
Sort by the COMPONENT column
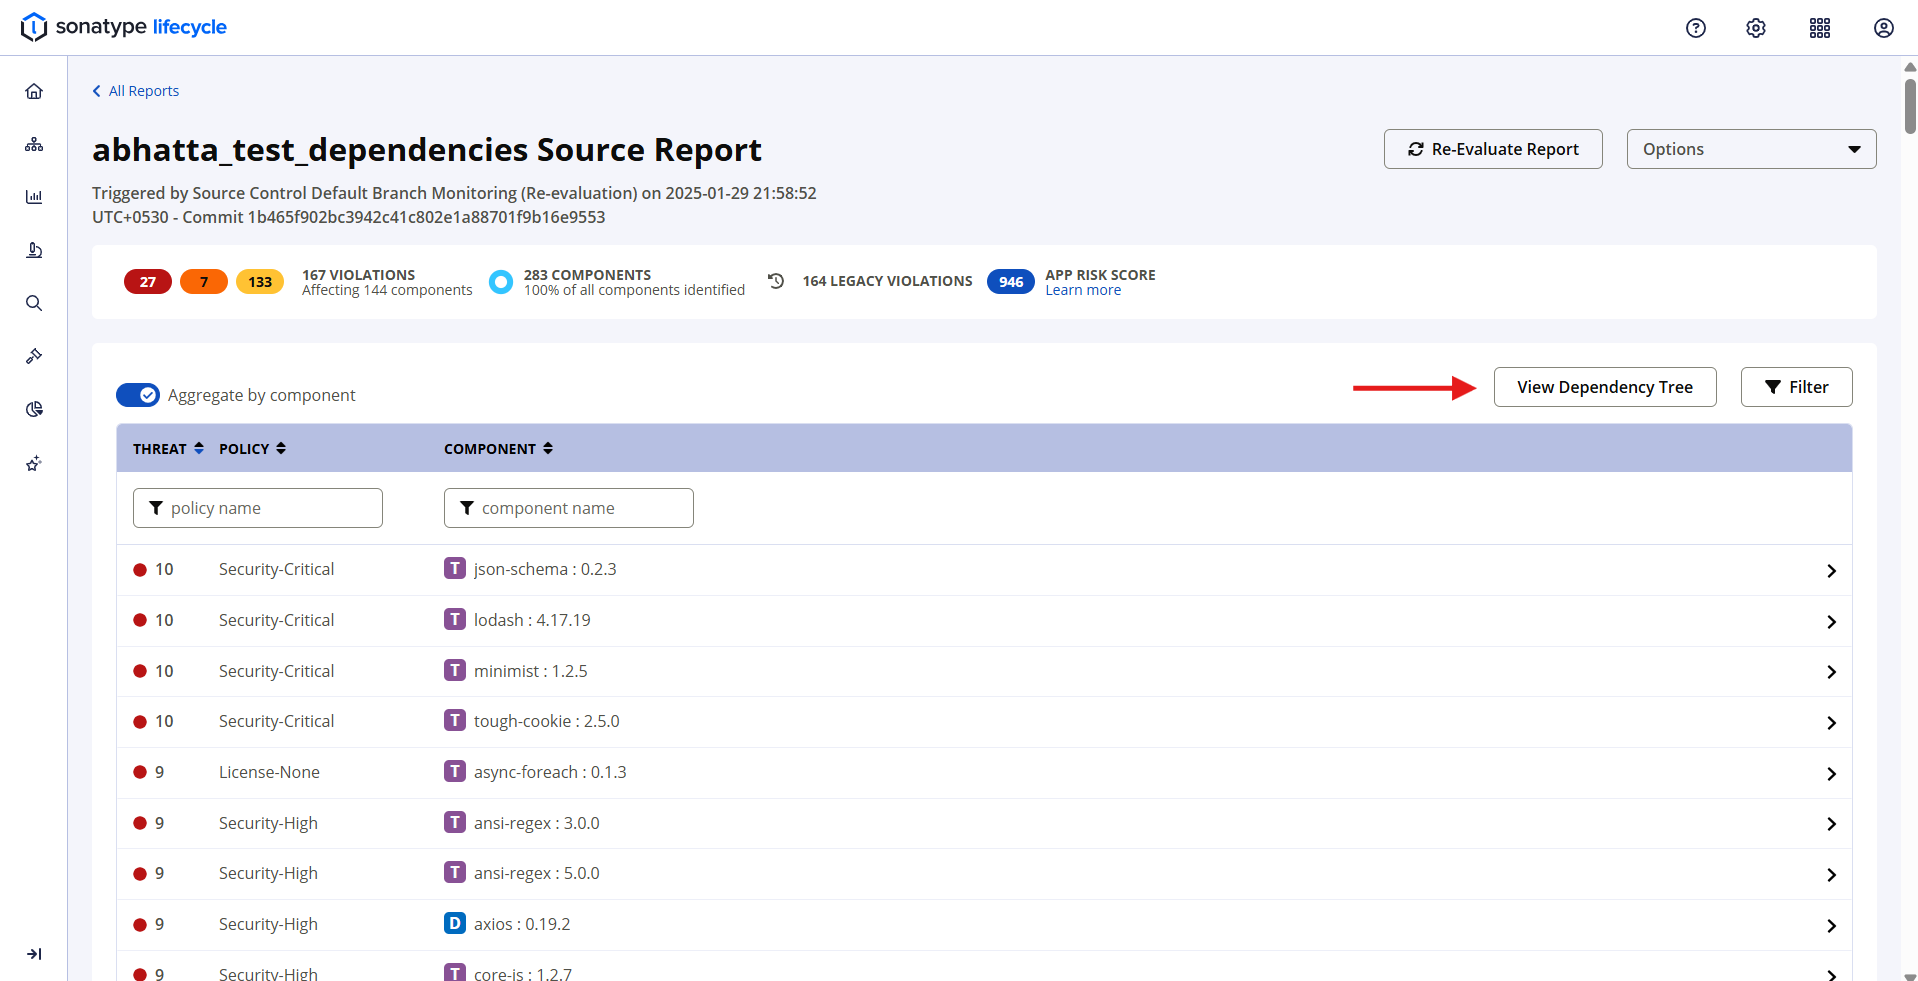(498, 449)
